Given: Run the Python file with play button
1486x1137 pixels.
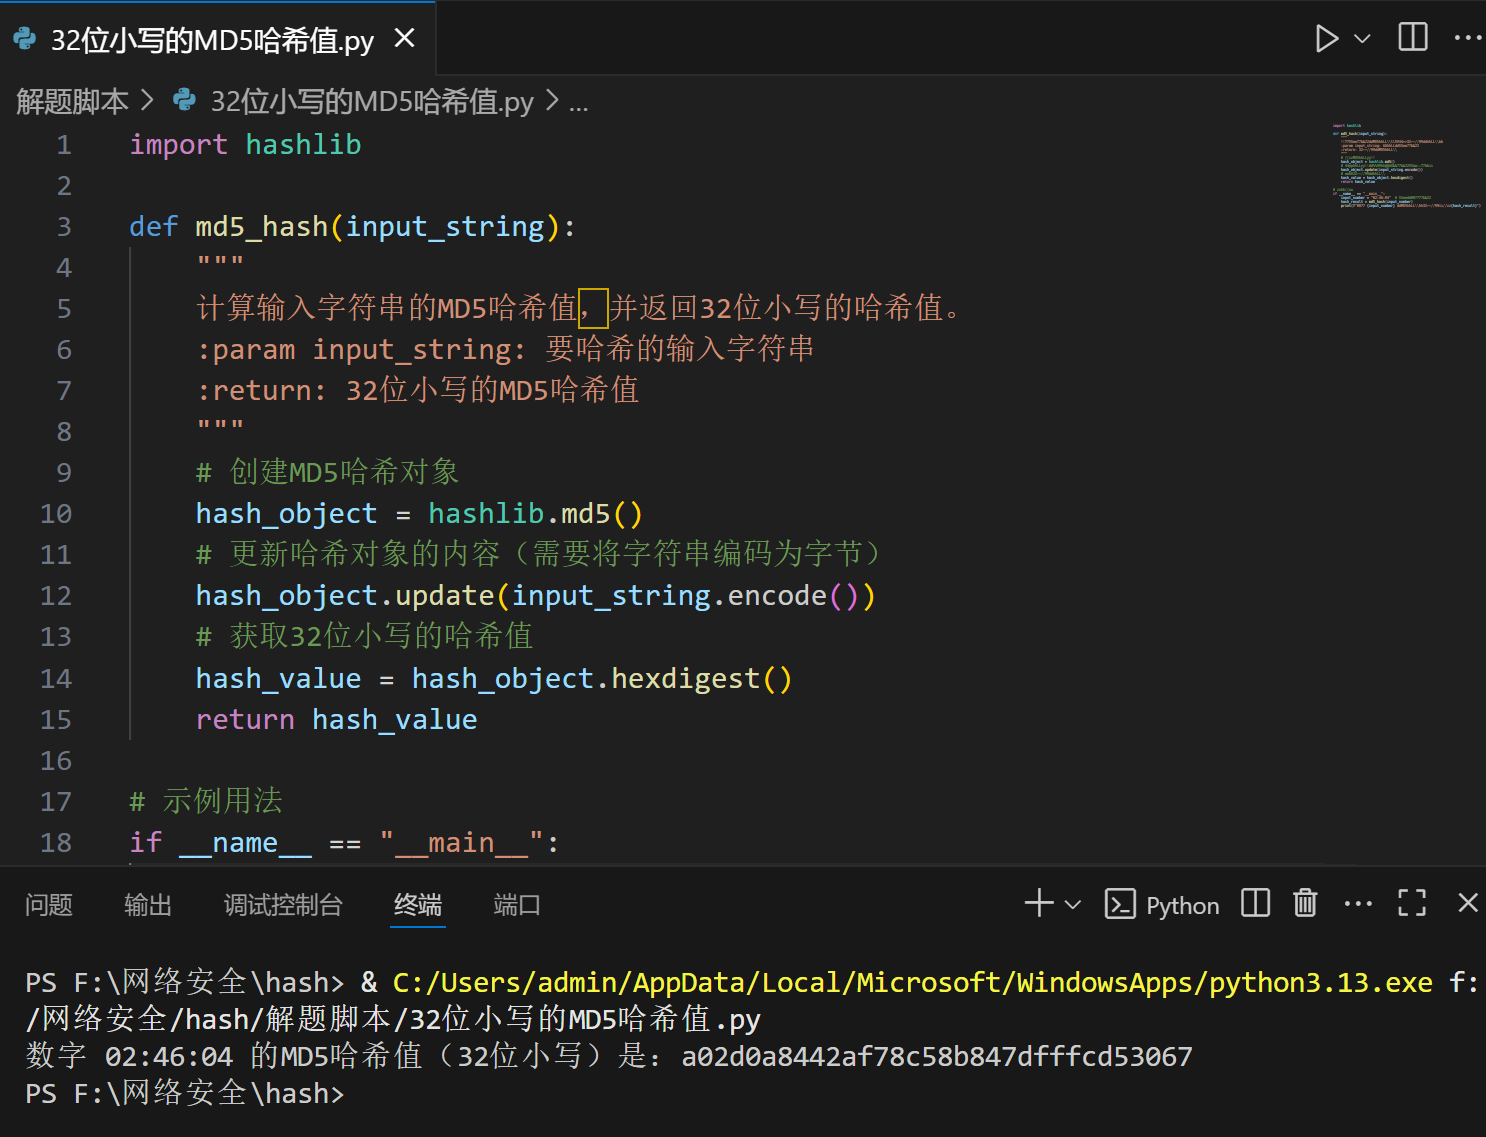Looking at the screenshot, I should pos(1326,39).
